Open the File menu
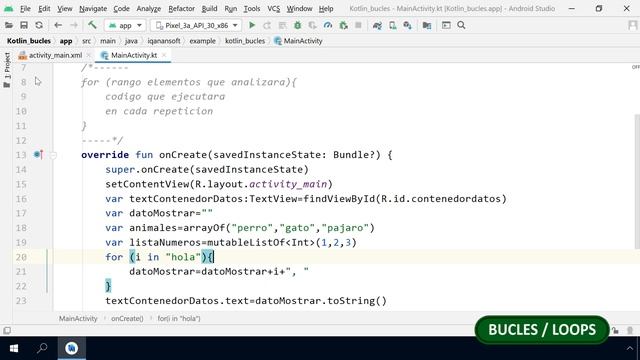The width and height of the screenshot is (640, 360). click(x=25, y=9)
